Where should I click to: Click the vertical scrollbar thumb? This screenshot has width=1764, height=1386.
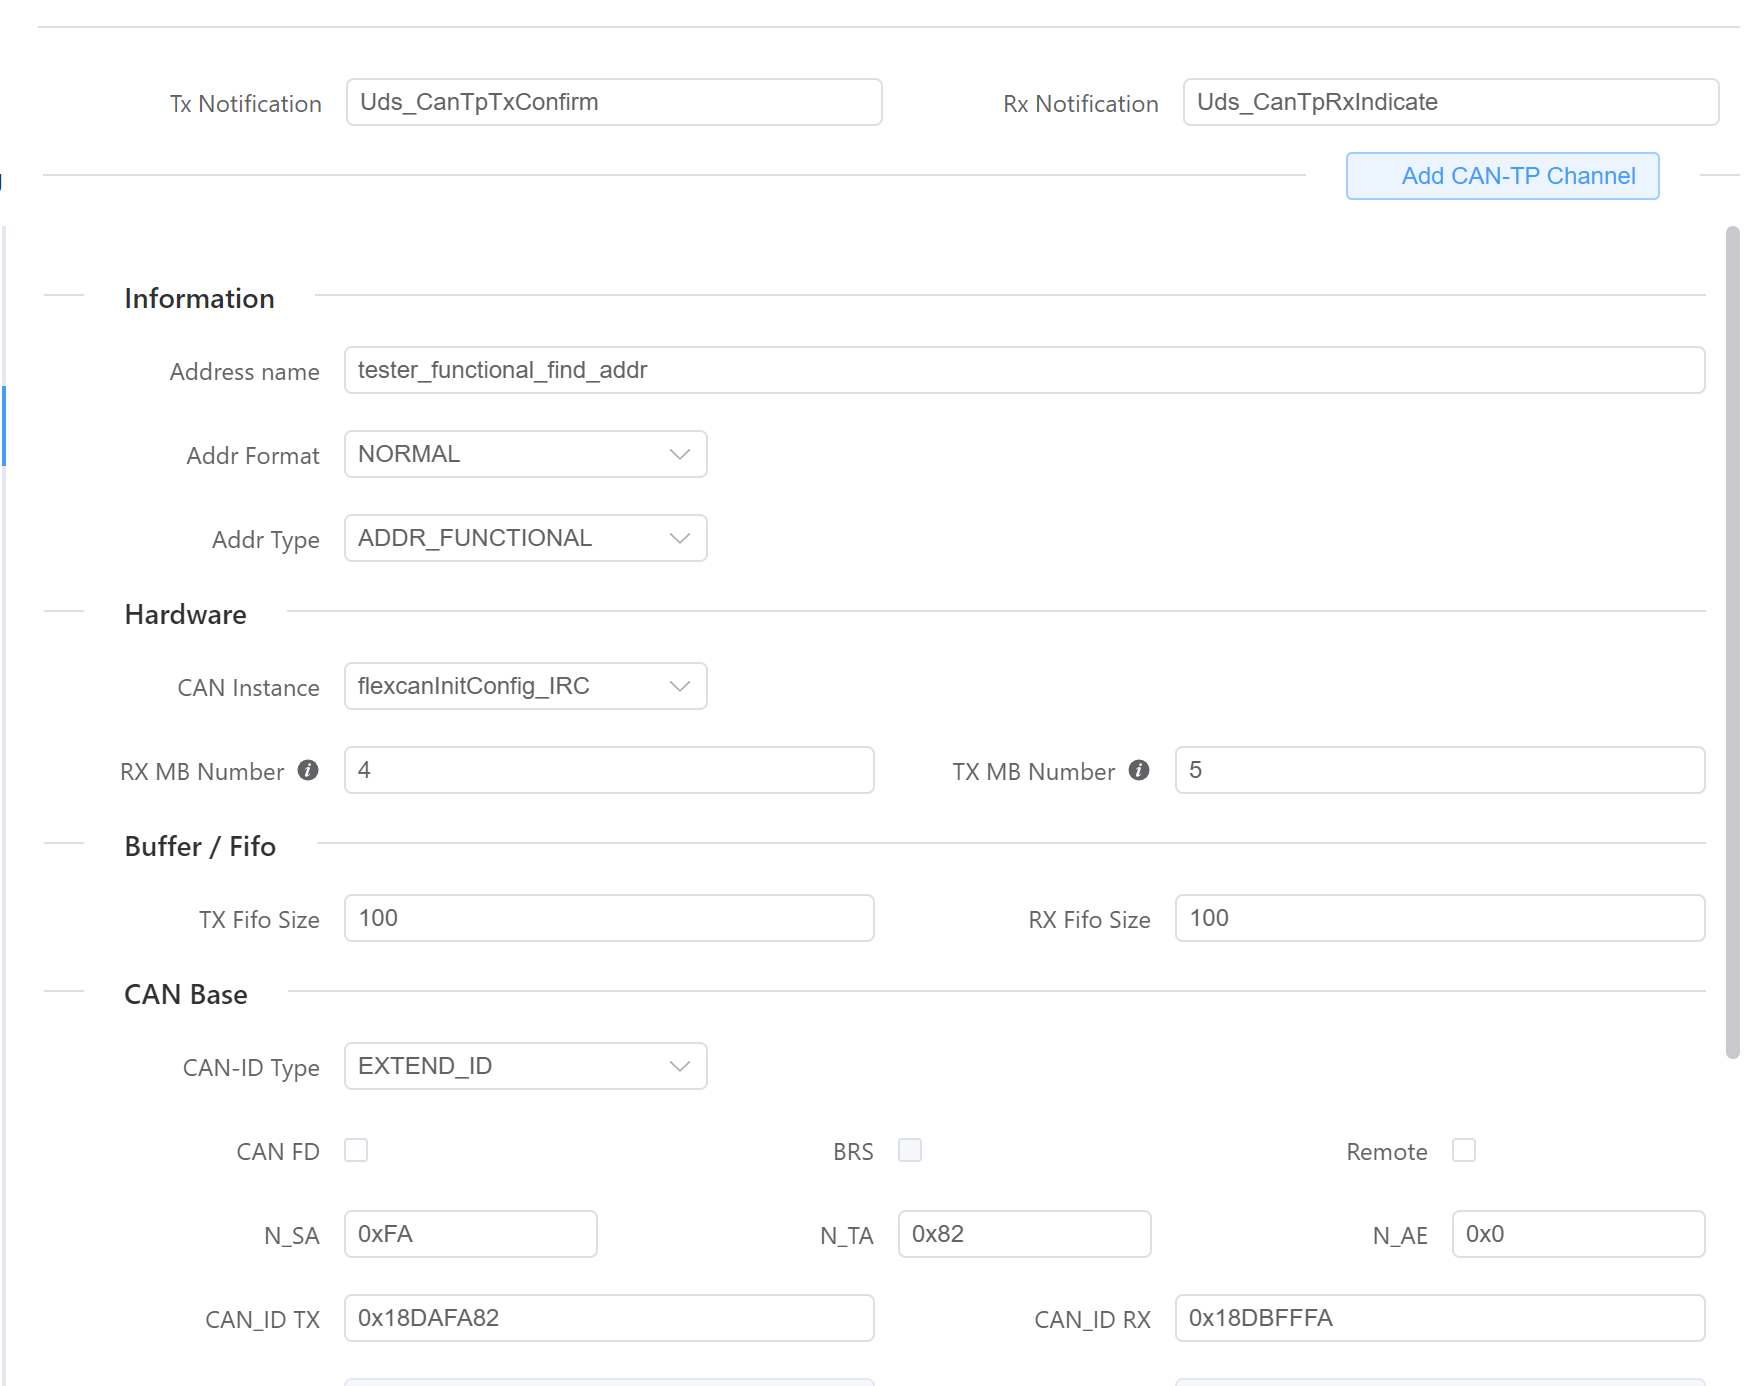[x=1732, y=640]
